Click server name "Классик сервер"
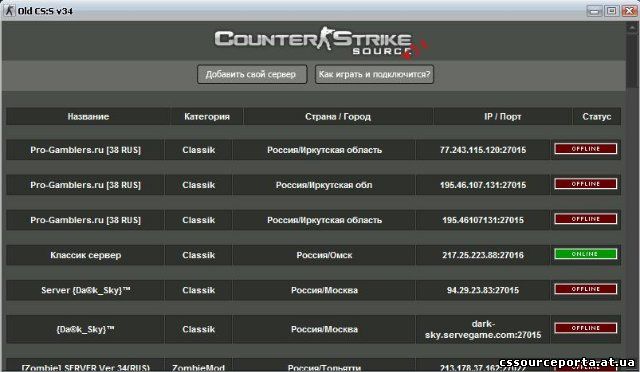 tap(86, 255)
